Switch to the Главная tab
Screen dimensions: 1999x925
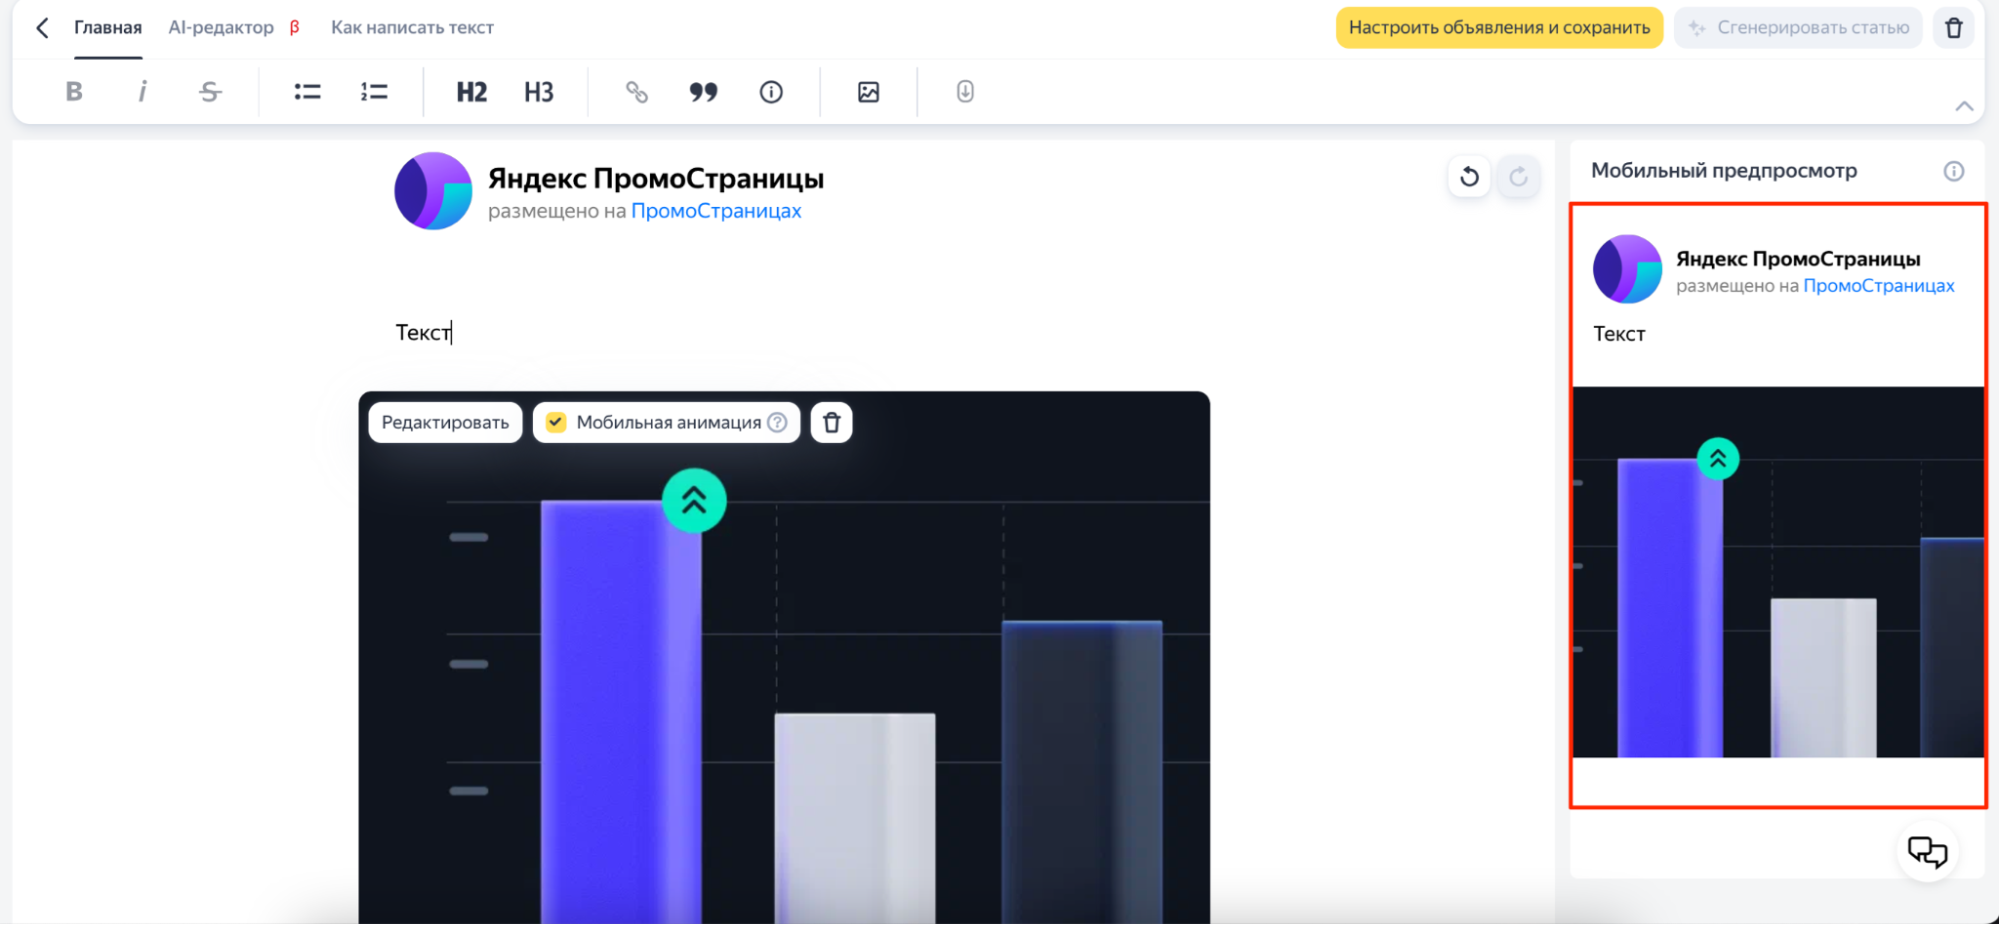(108, 28)
